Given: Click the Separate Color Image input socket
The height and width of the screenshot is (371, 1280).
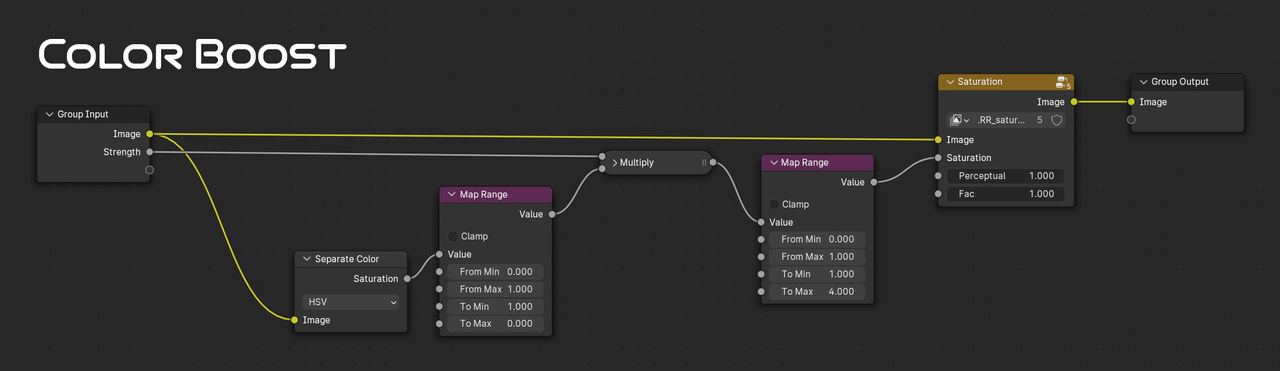Looking at the screenshot, I should click(x=294, y=320).
